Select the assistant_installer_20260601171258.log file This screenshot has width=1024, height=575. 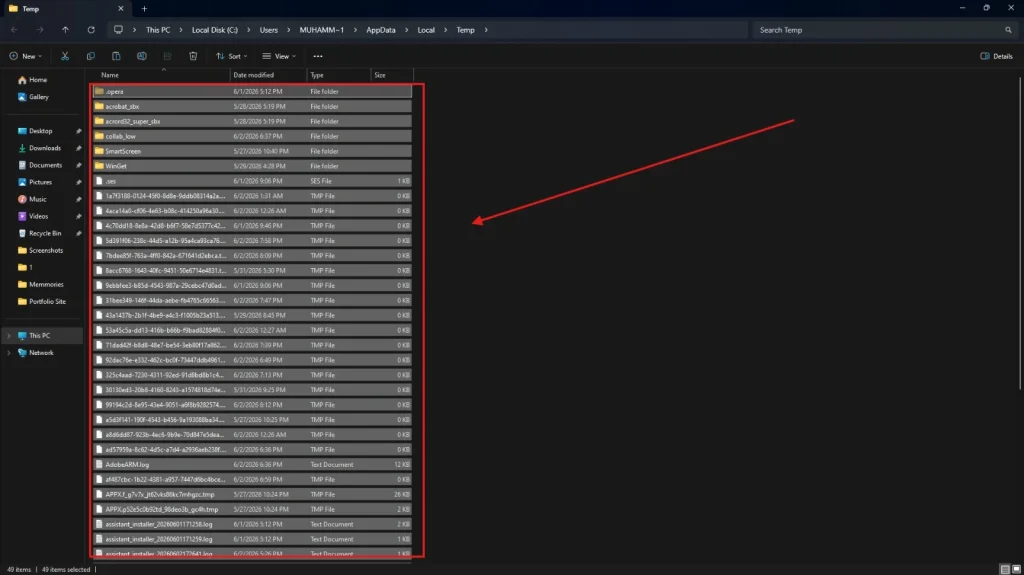pos(252,524)
